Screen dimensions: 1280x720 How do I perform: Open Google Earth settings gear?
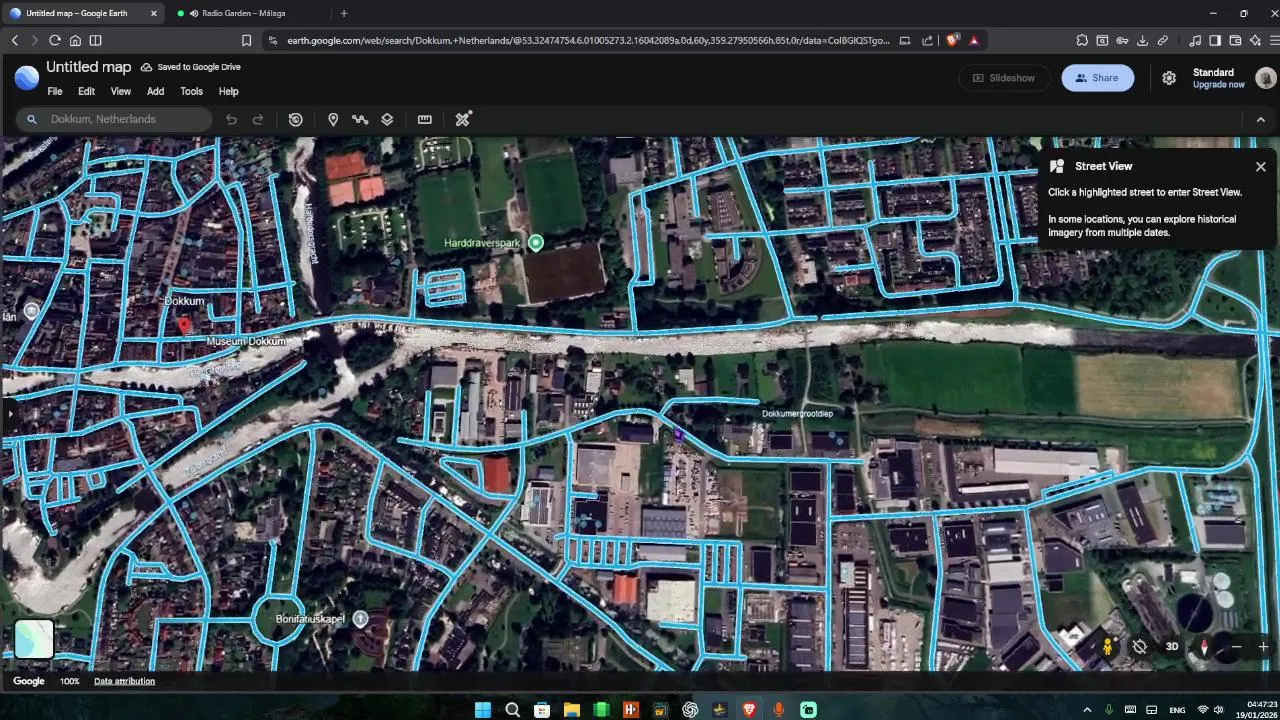[1169, 78]
